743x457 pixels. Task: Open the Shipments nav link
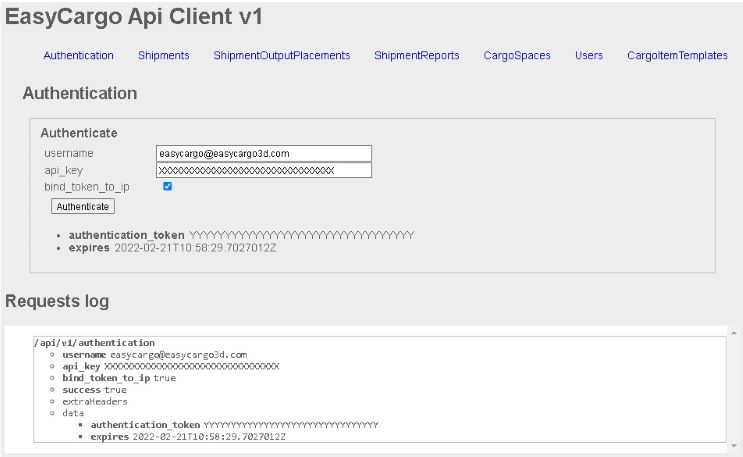[x=163, y=55]
